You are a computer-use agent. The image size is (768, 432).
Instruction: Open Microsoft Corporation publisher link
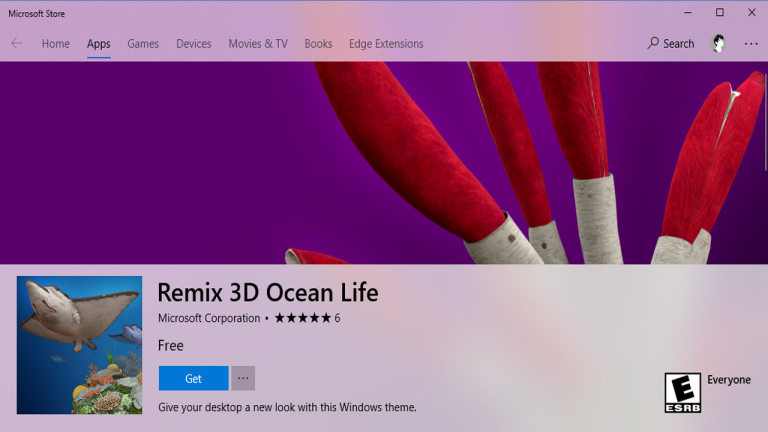click(x=209, y=318)
